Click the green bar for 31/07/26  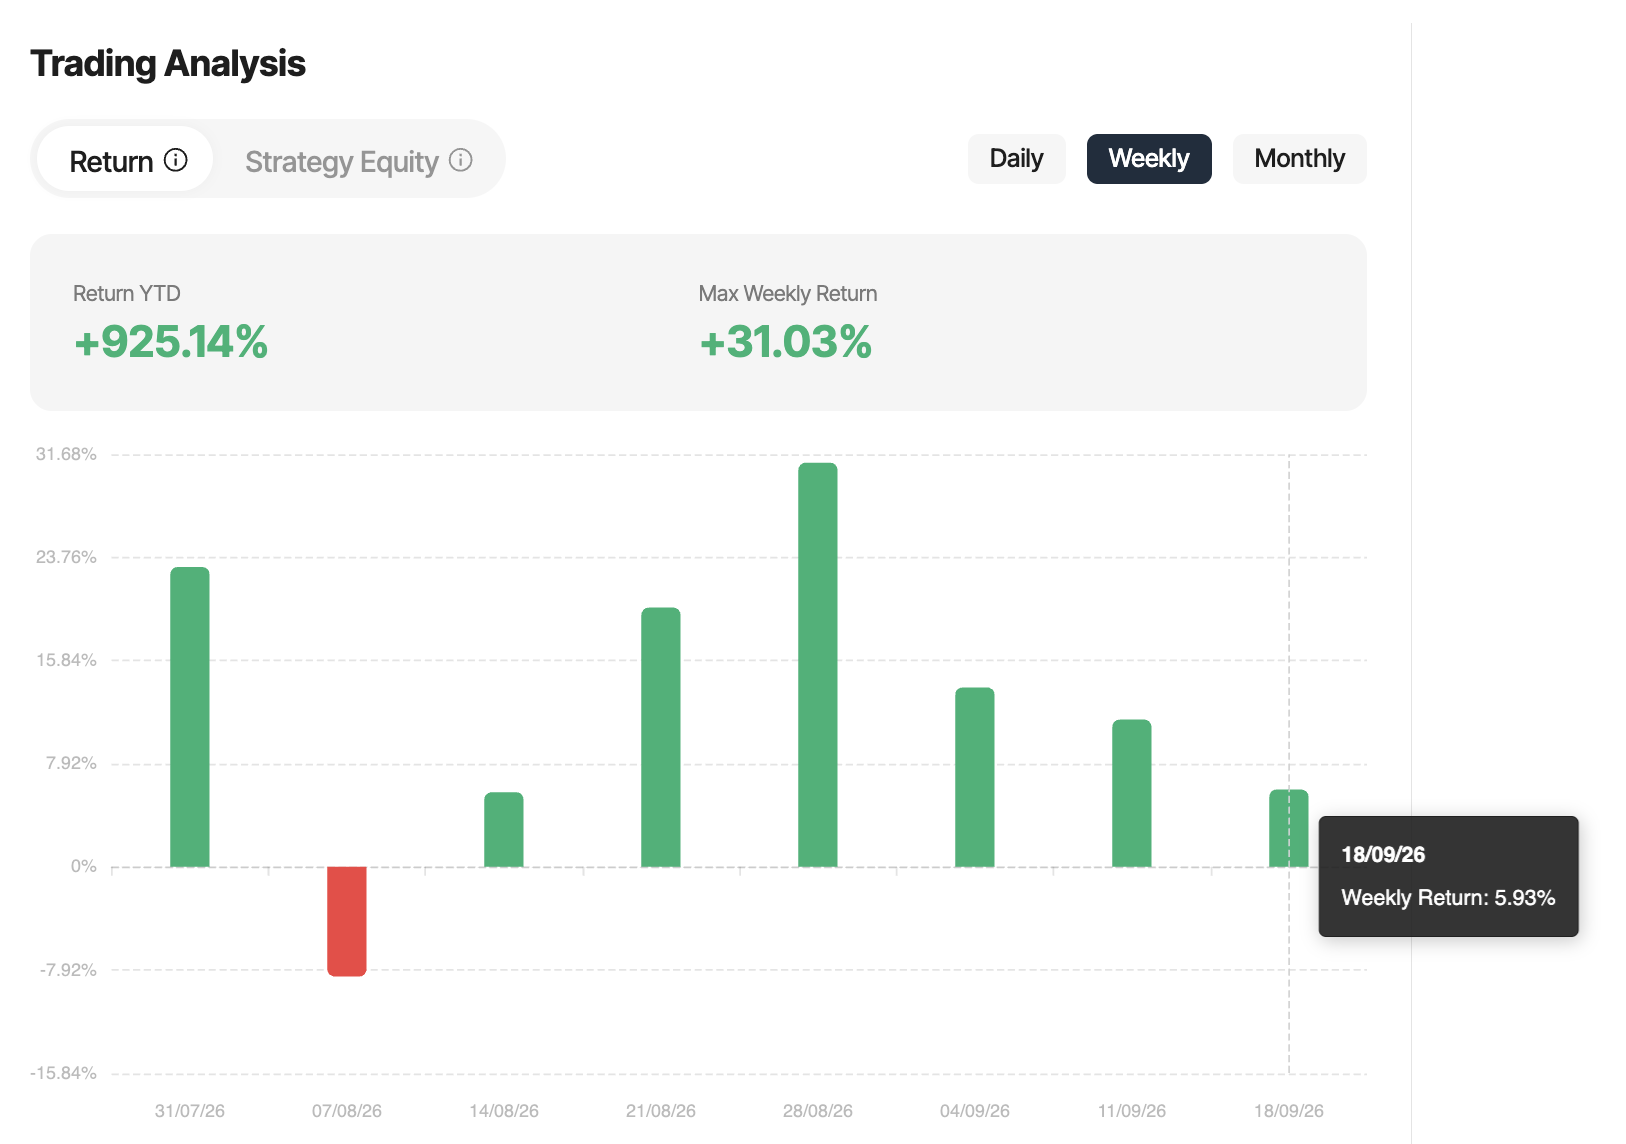[190, 717]
